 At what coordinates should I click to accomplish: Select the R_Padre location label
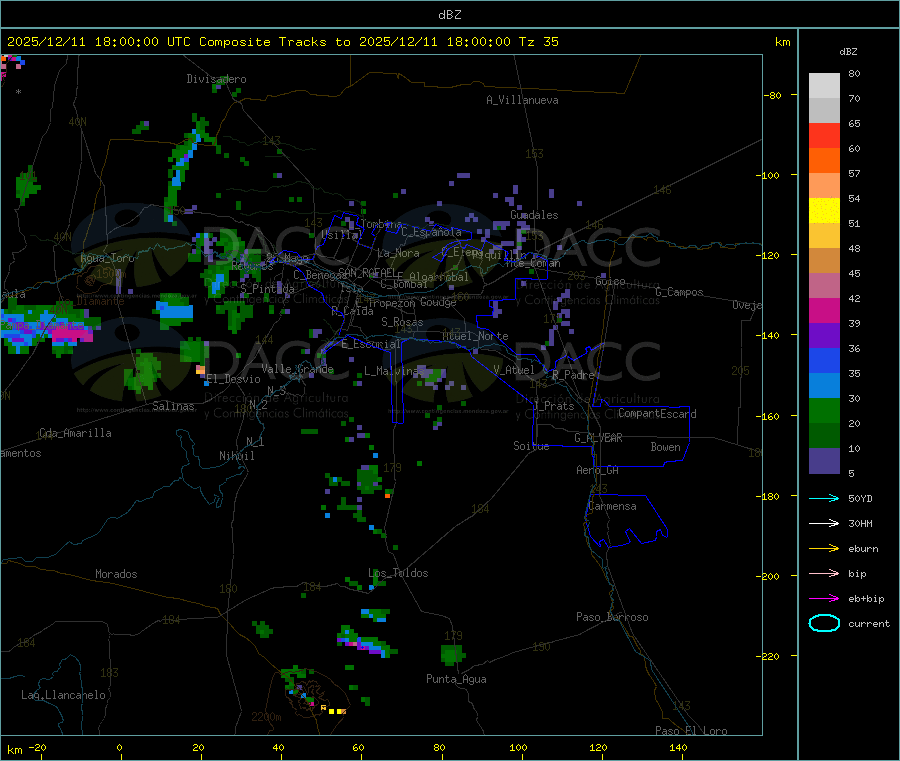coord(573,375)
